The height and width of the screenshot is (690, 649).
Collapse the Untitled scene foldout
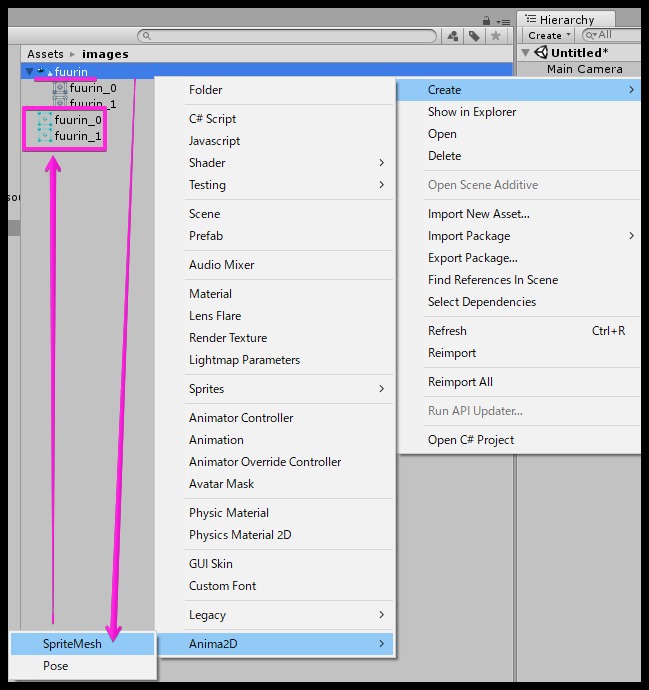tap(526, 53)
